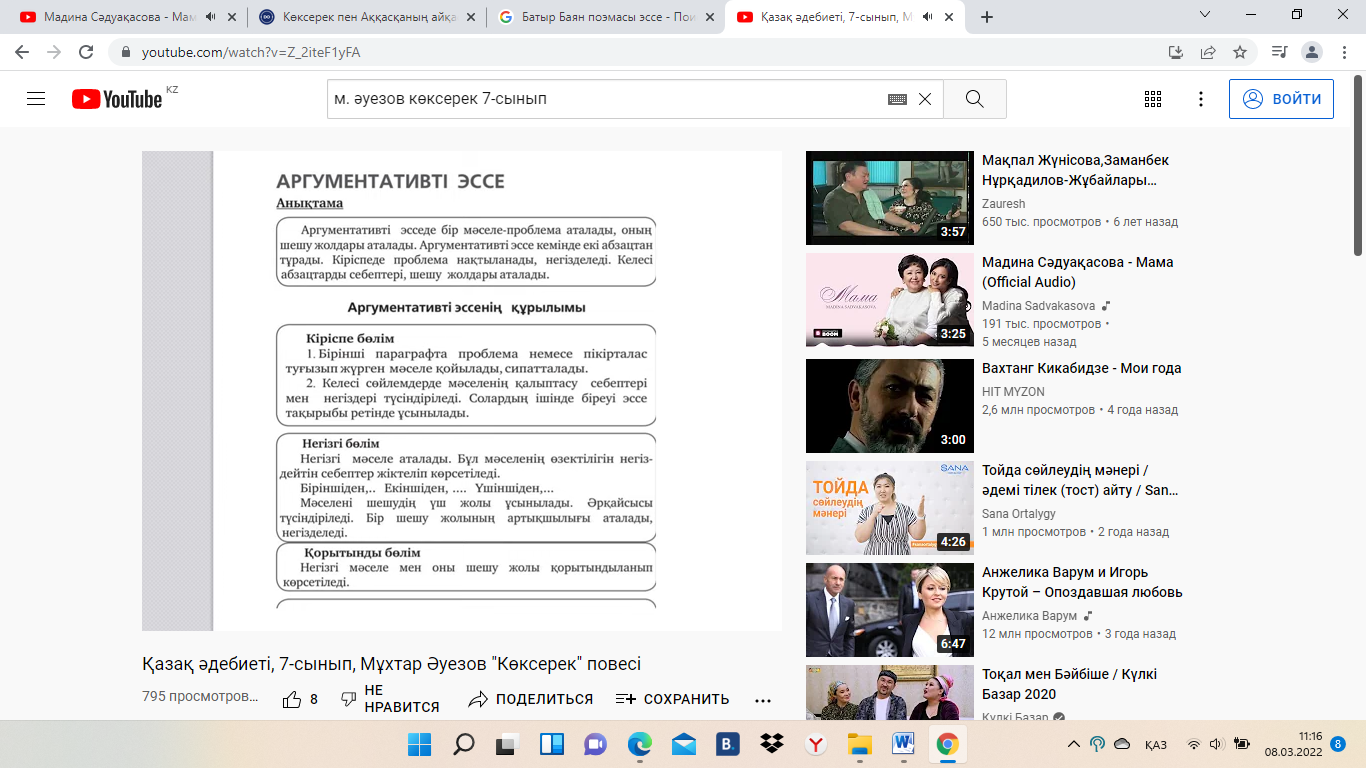Open Chrome tab search chevron
The height and width of the screenshot is (768, 1366).
(1204, 15)
